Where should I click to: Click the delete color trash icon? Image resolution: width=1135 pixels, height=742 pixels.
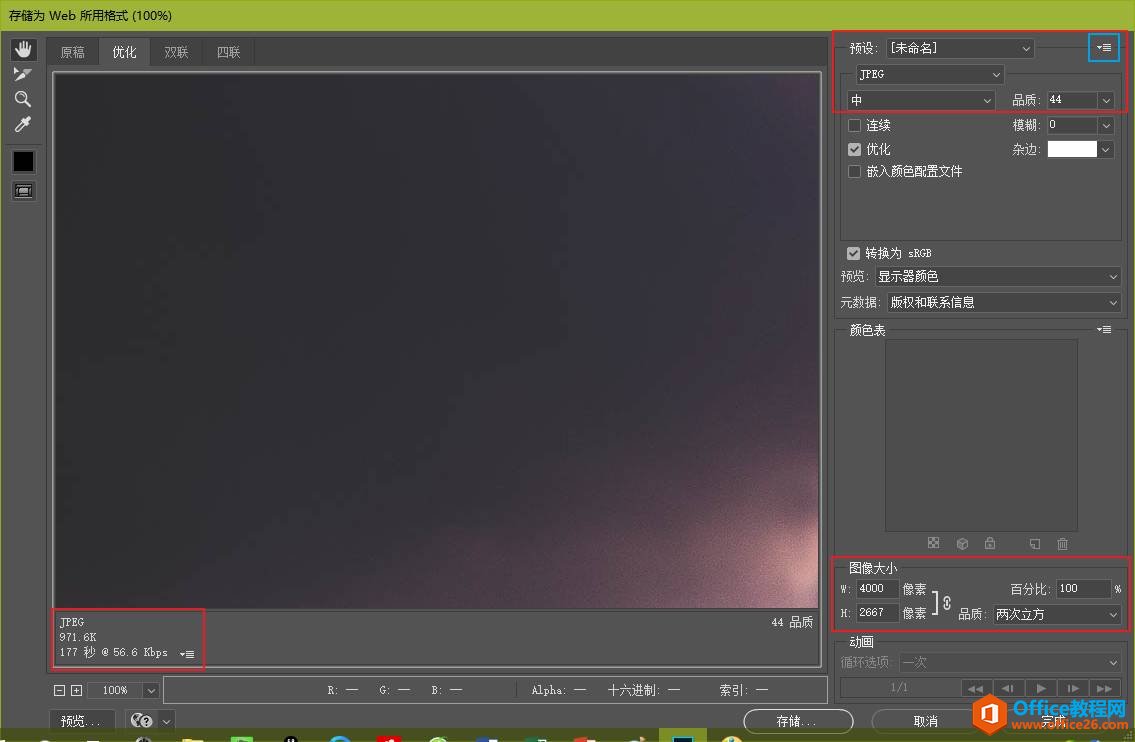tap(1062, 543)
